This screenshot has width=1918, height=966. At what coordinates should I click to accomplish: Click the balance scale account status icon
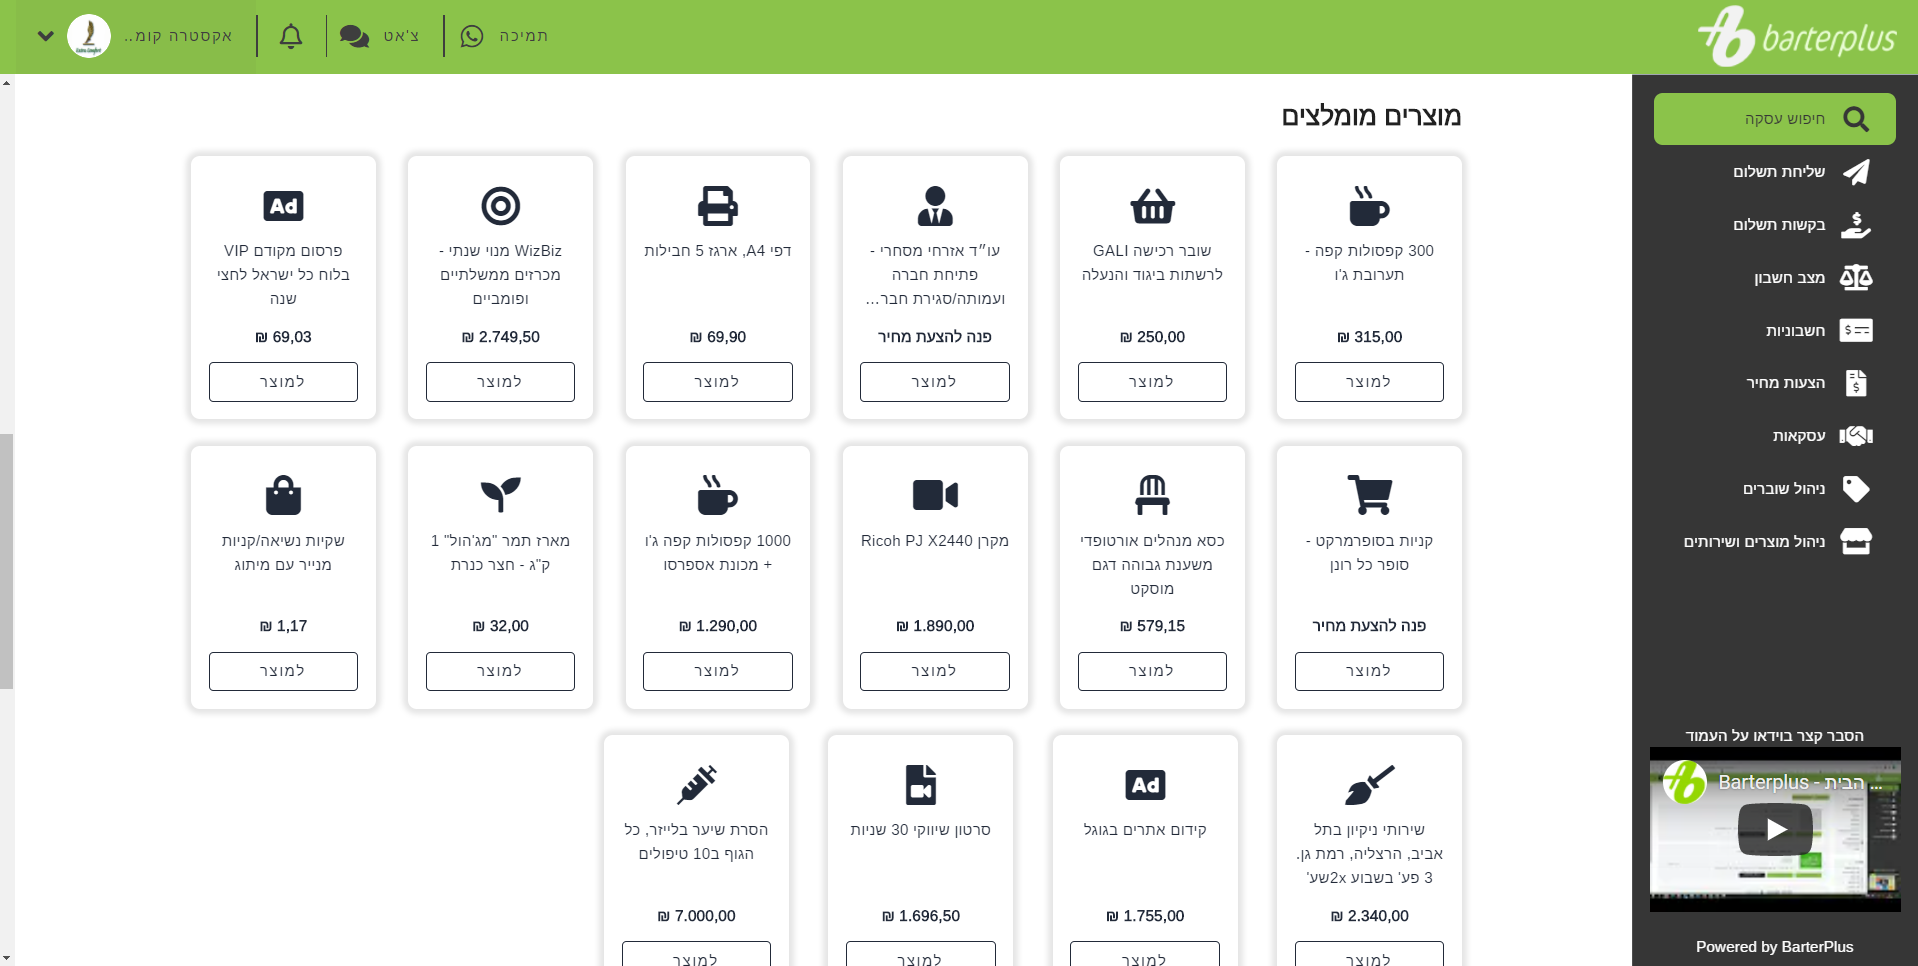1855,278
